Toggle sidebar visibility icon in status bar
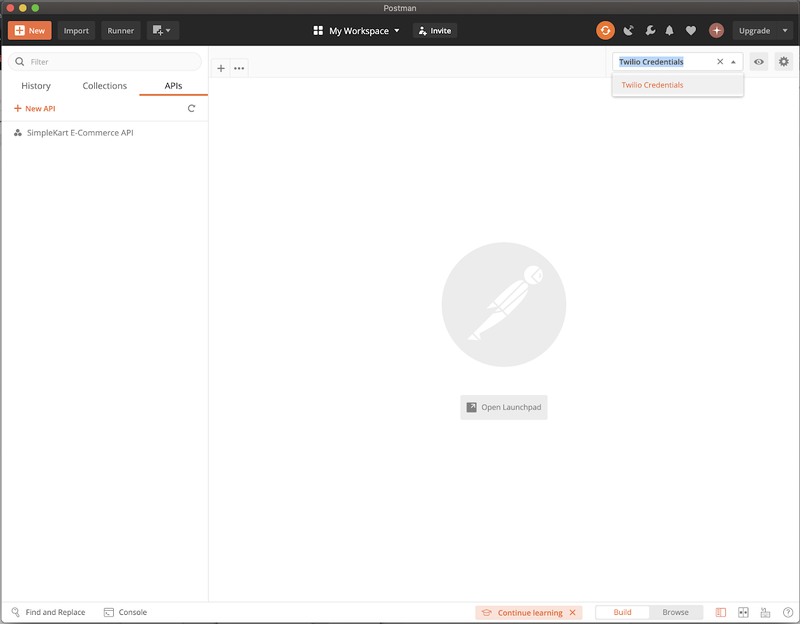 721,612
